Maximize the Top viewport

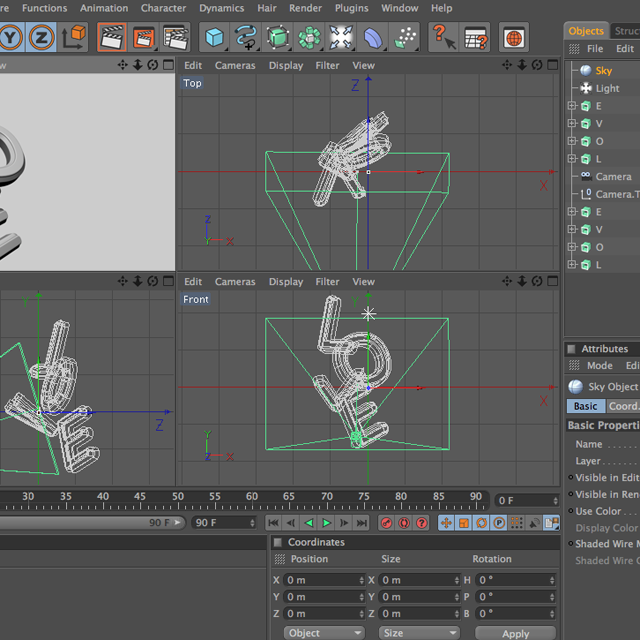tap(553, 65)
